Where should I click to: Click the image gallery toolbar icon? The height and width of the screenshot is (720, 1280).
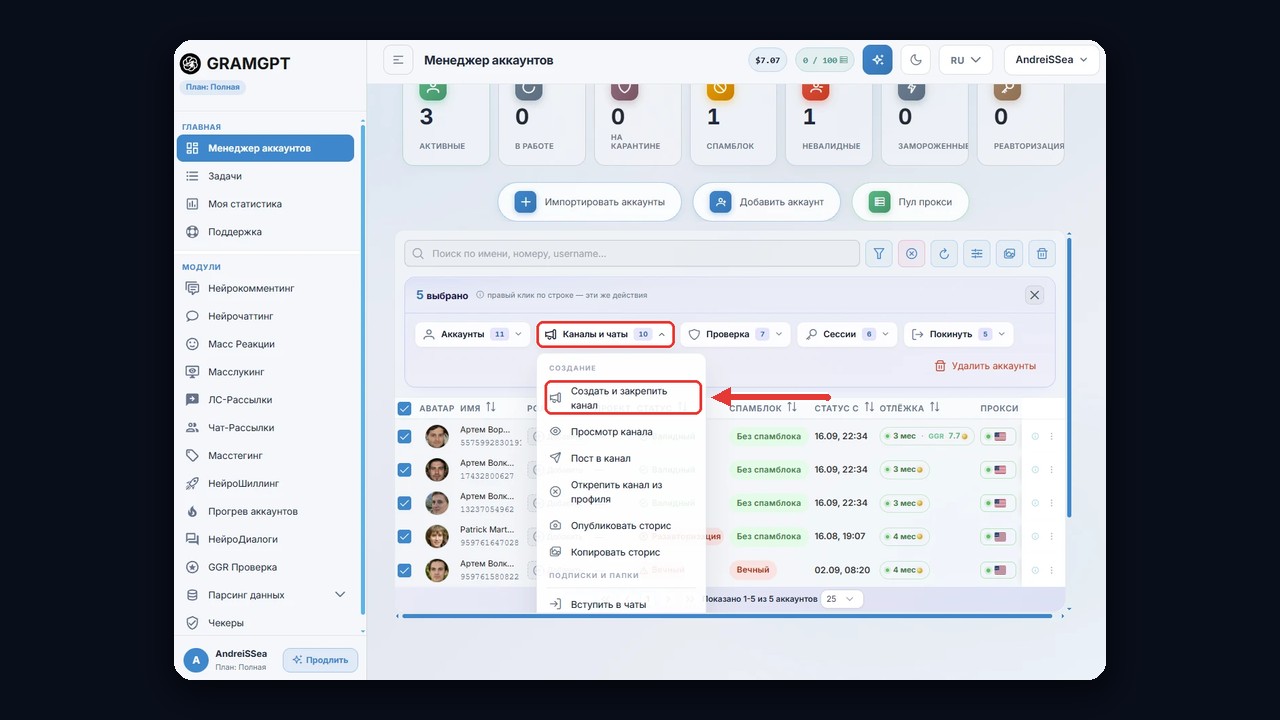1010,254
